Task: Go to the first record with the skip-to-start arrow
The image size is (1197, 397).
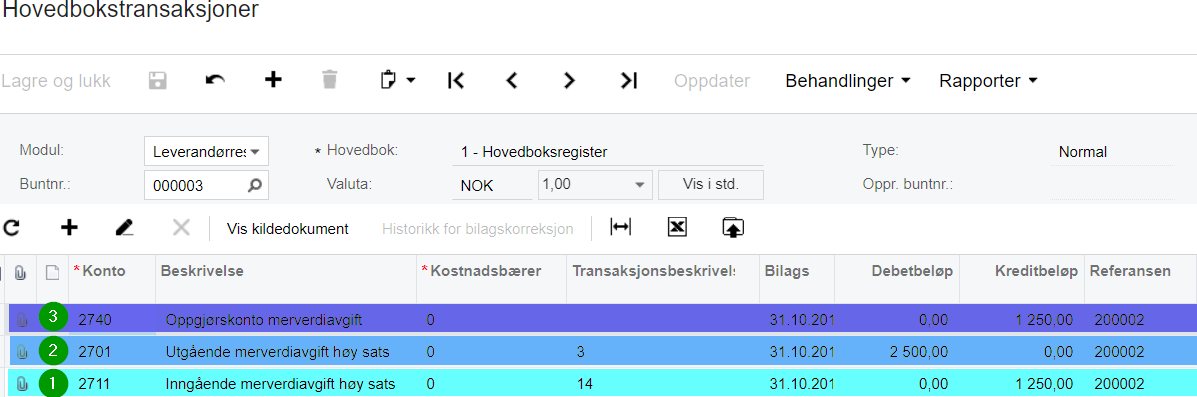Action: (x=457, y=80)
